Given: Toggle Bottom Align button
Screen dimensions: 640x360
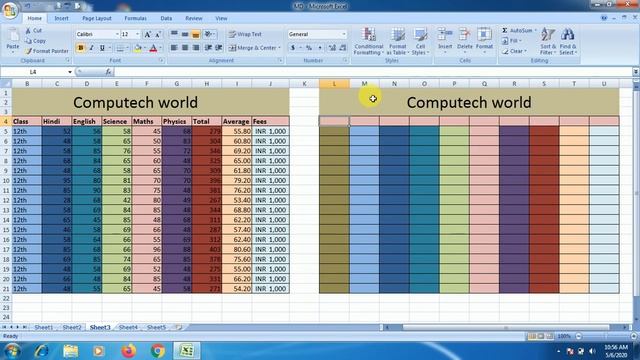Looking at the screenshot, I should click(x=196, y=34).
